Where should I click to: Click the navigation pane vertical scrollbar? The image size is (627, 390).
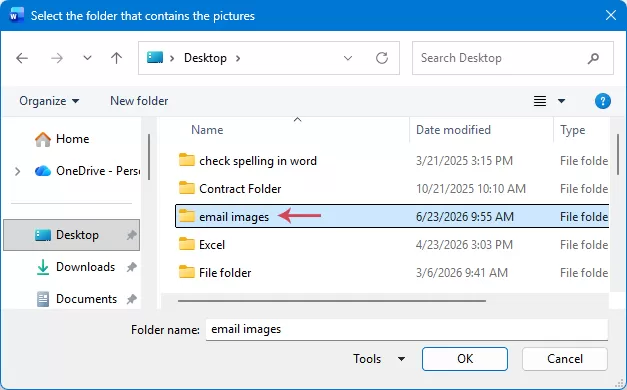[149, 157]
